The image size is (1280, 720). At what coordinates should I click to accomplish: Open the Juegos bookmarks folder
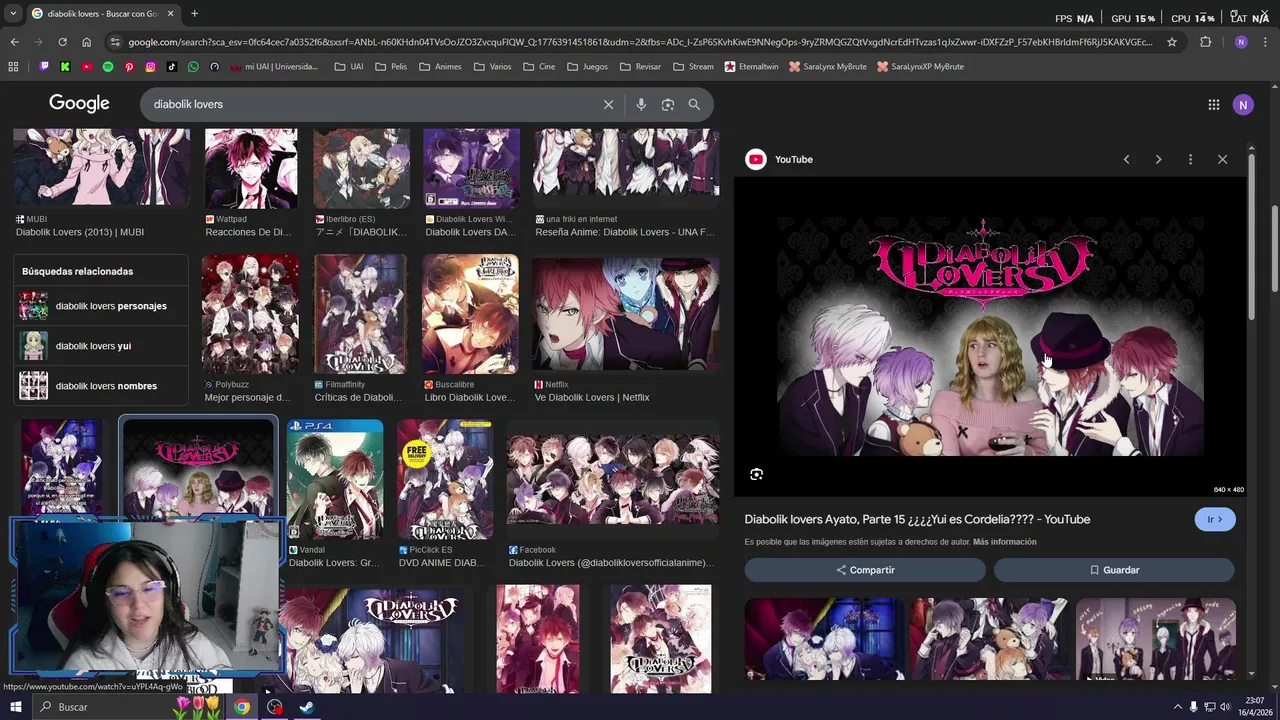point(586,67)
